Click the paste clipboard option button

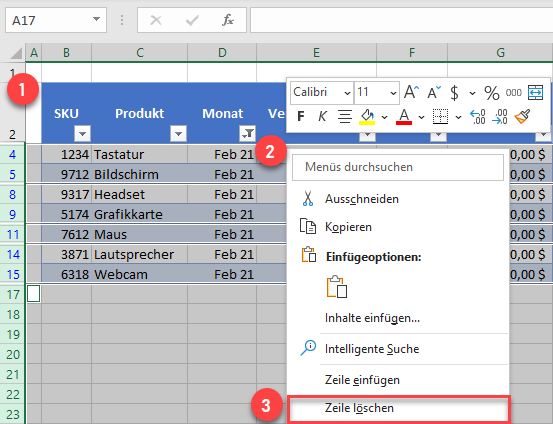click(x=337, y=287)
